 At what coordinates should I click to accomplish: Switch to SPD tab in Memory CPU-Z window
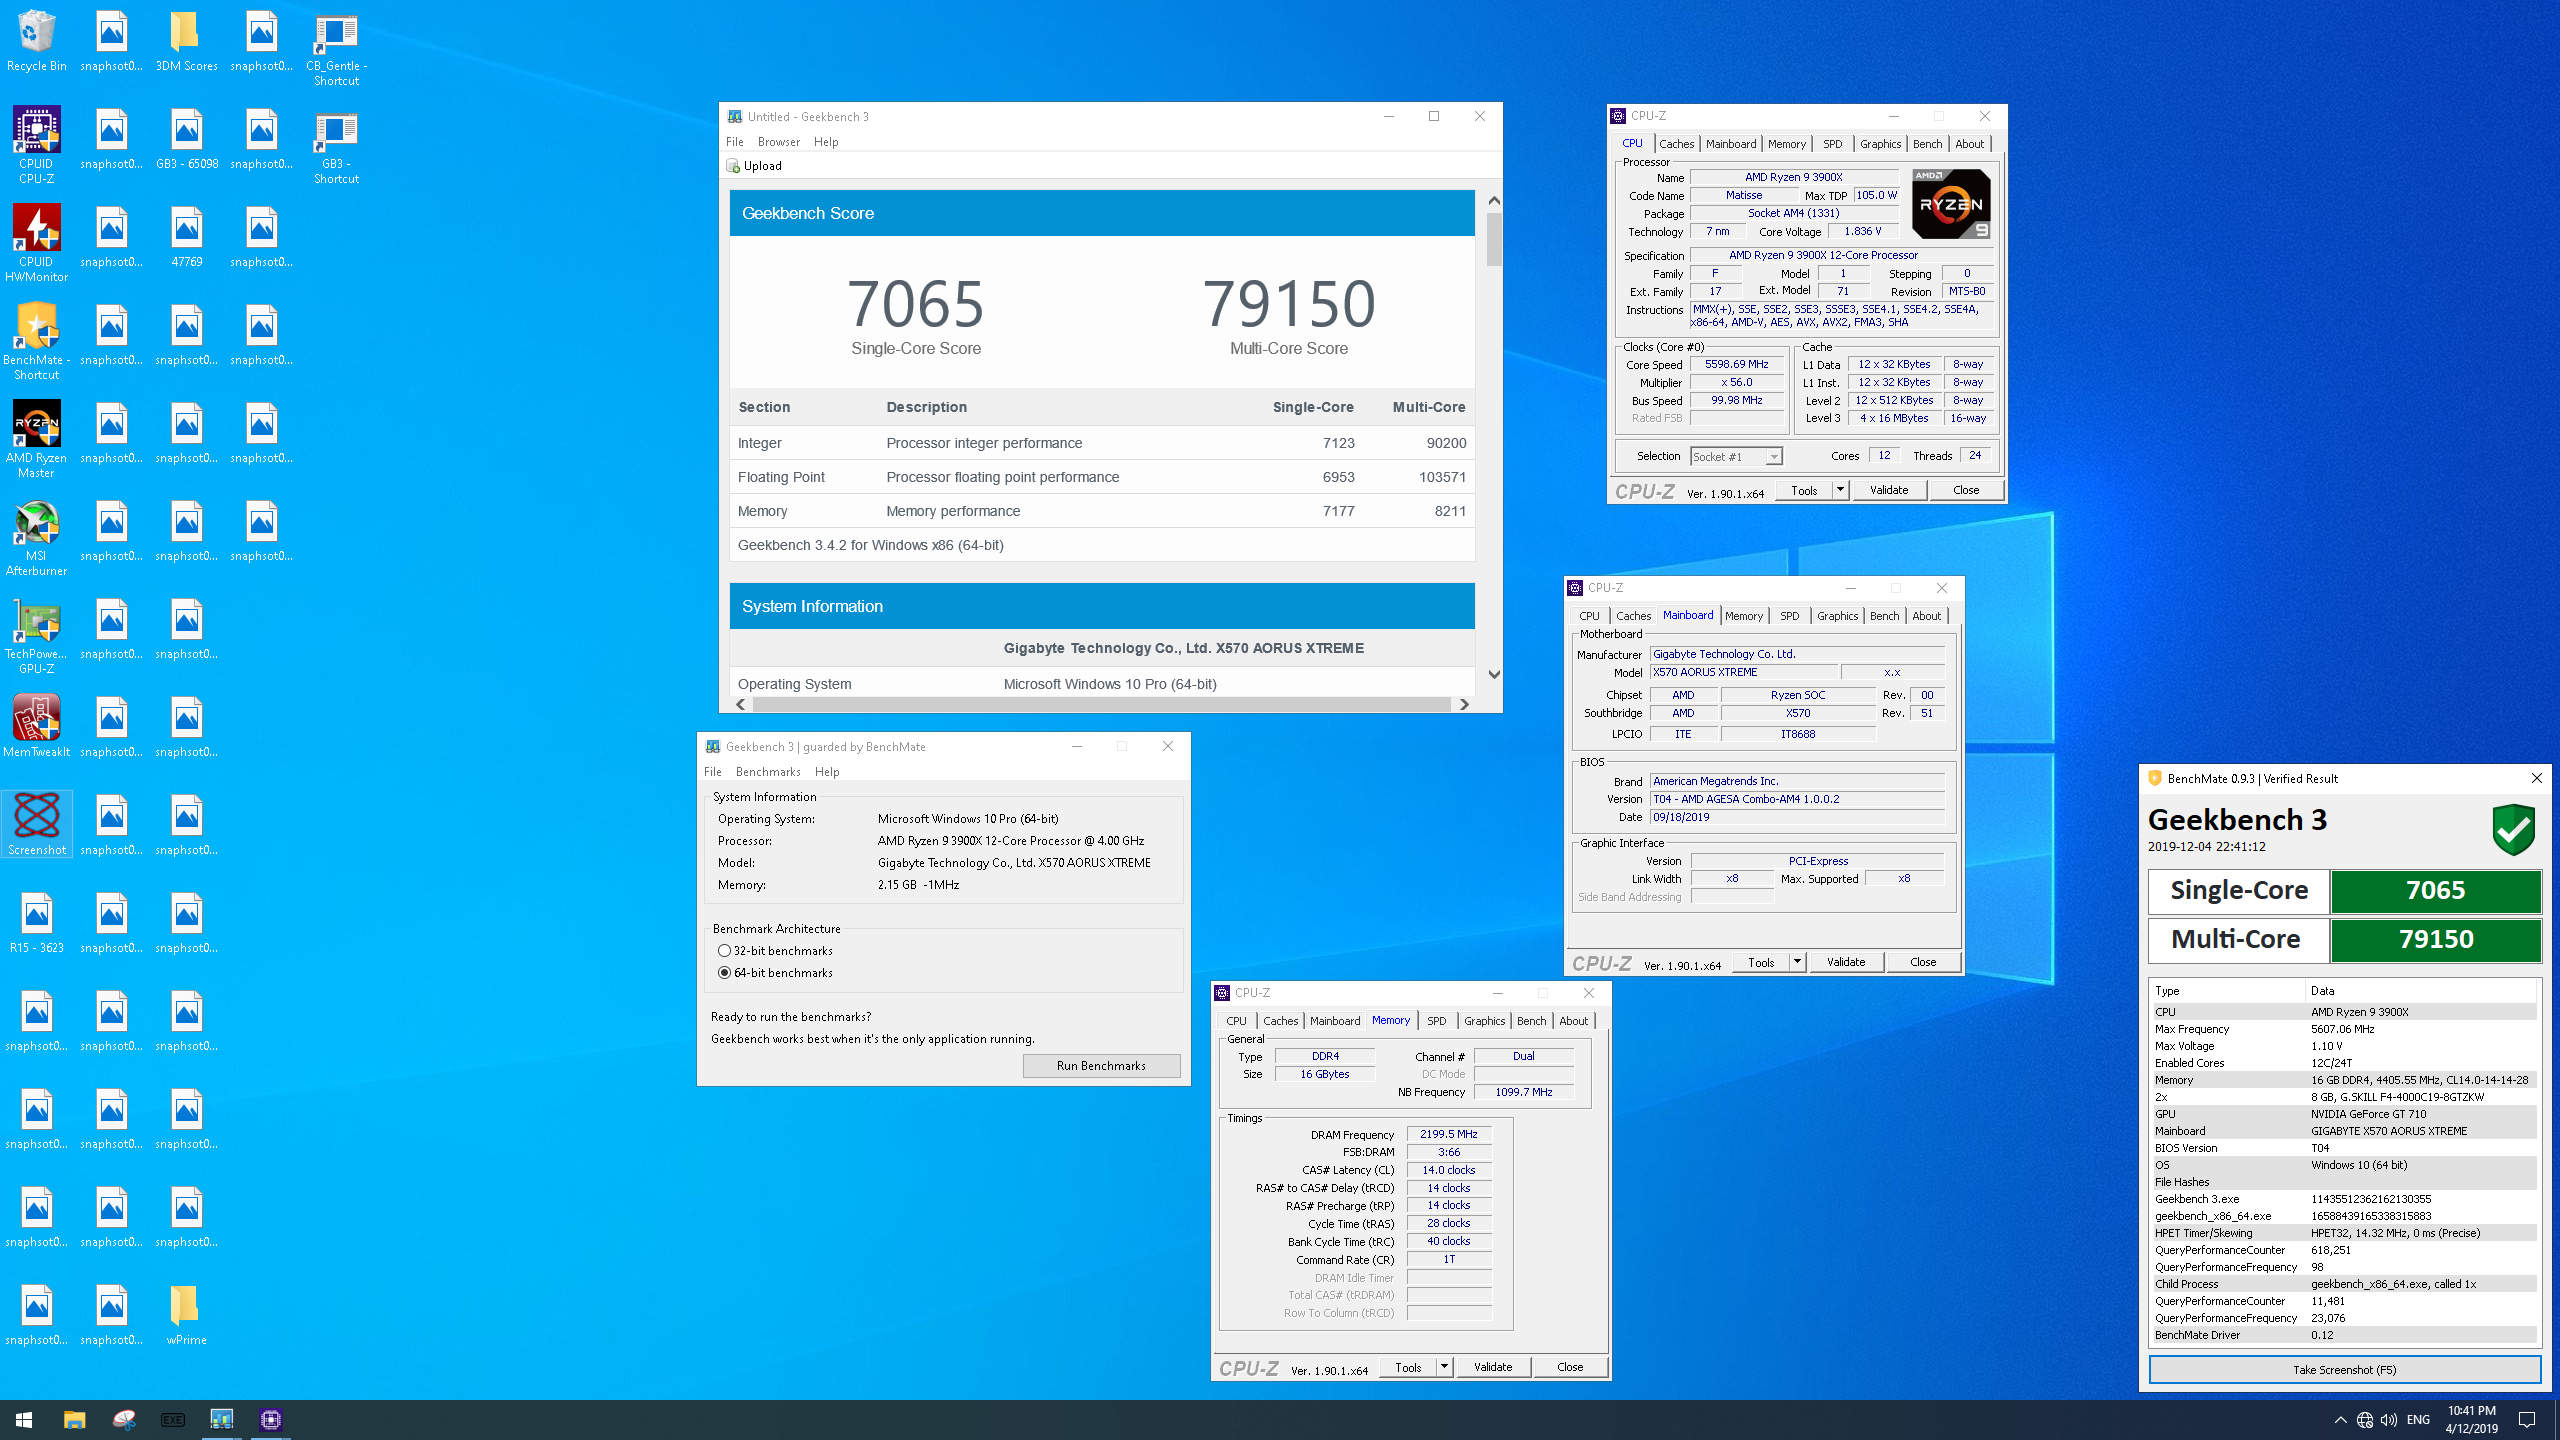1437,1021
